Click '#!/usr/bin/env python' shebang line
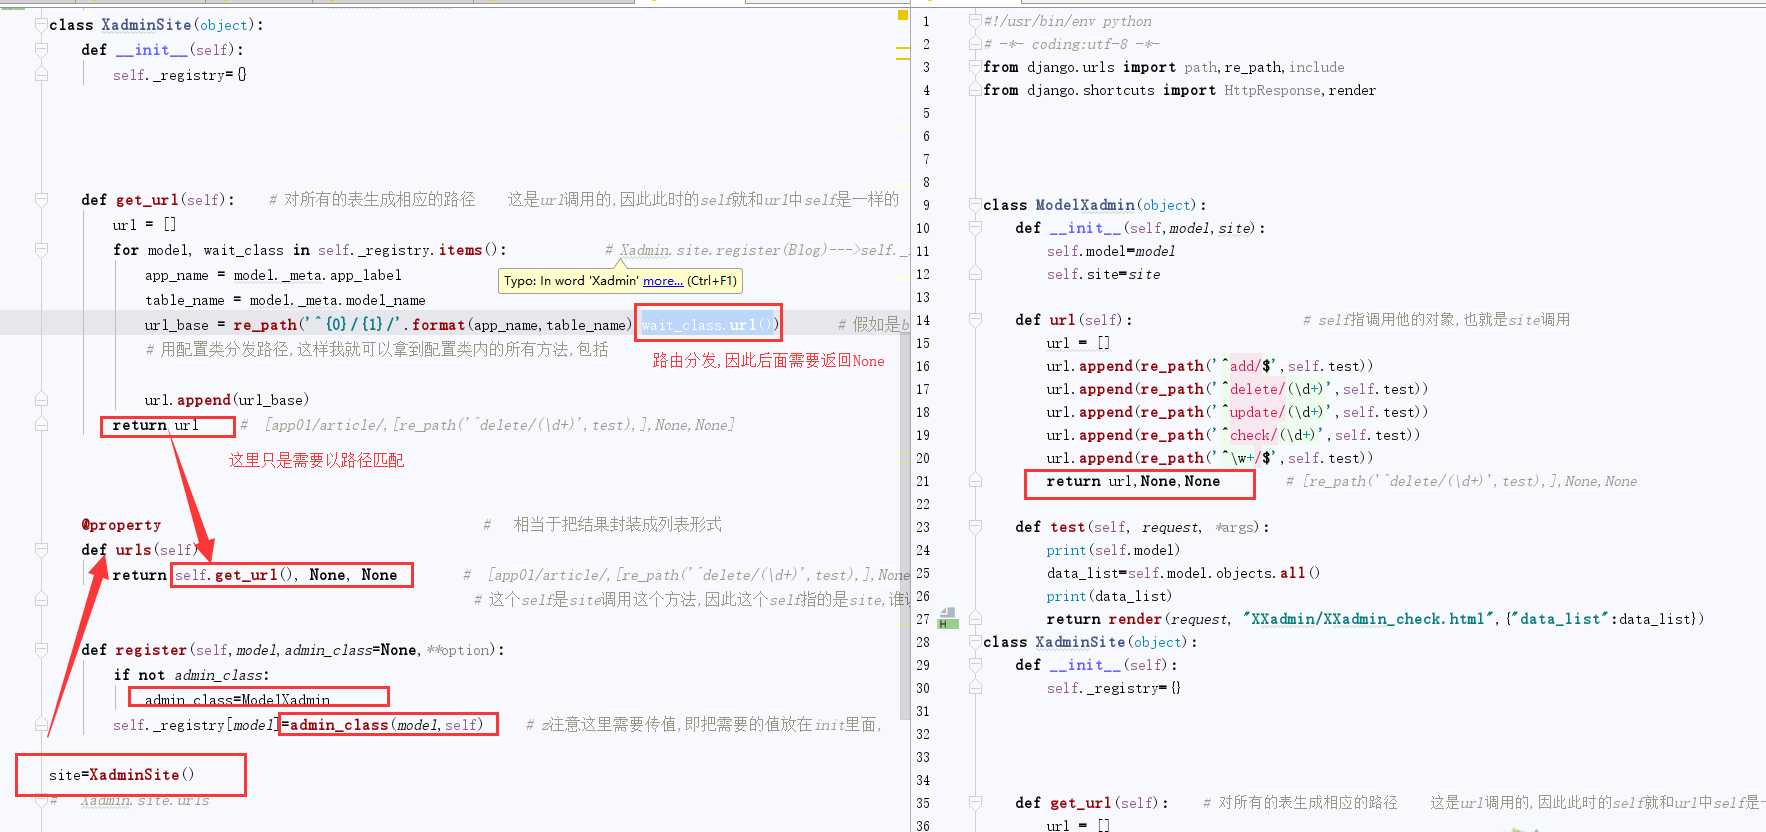This screenshot has height=832, width=1766. click(1068, 21)
